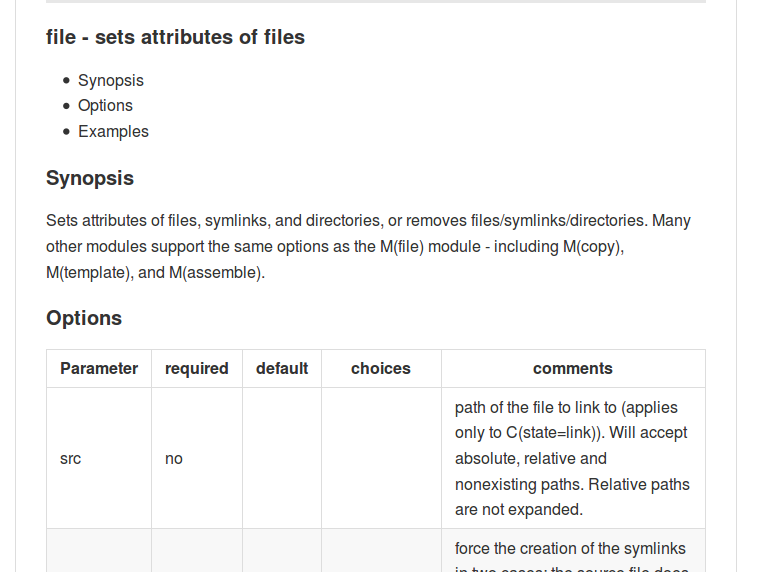Click 'M(assemble)' in the synopsis paragraph

[x=216, y=272]
